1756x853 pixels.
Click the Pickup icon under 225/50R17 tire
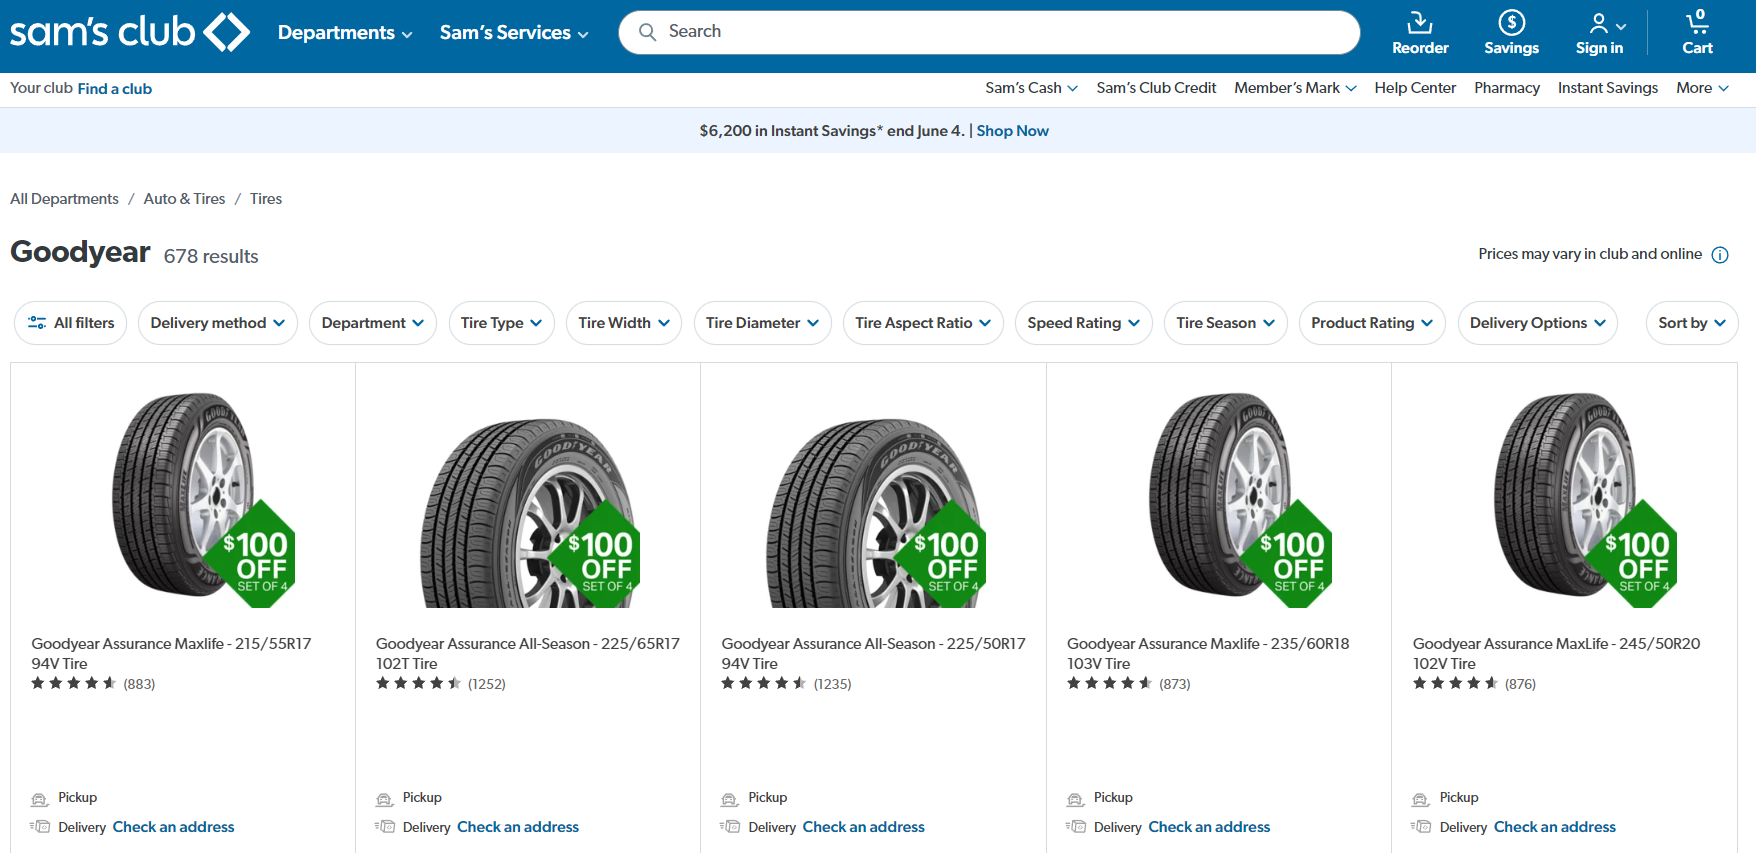(730, 799)
